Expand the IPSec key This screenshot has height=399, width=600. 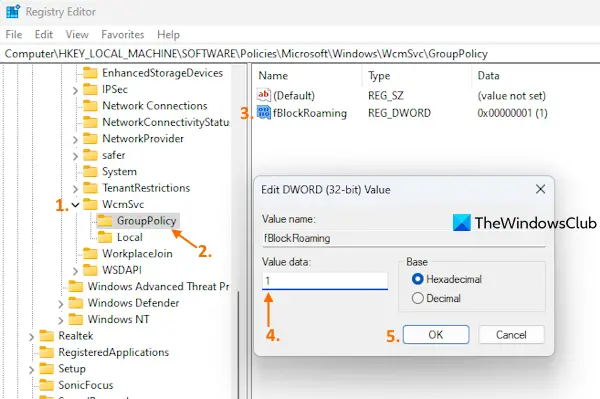pyautogui.click(x=75, y=90)
